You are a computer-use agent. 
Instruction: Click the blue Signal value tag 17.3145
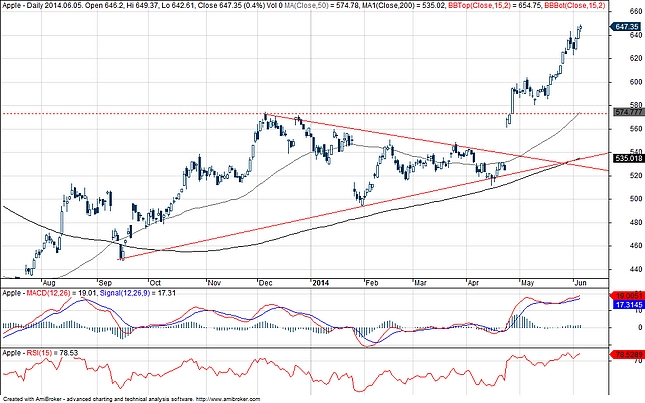tap(628, 304)
